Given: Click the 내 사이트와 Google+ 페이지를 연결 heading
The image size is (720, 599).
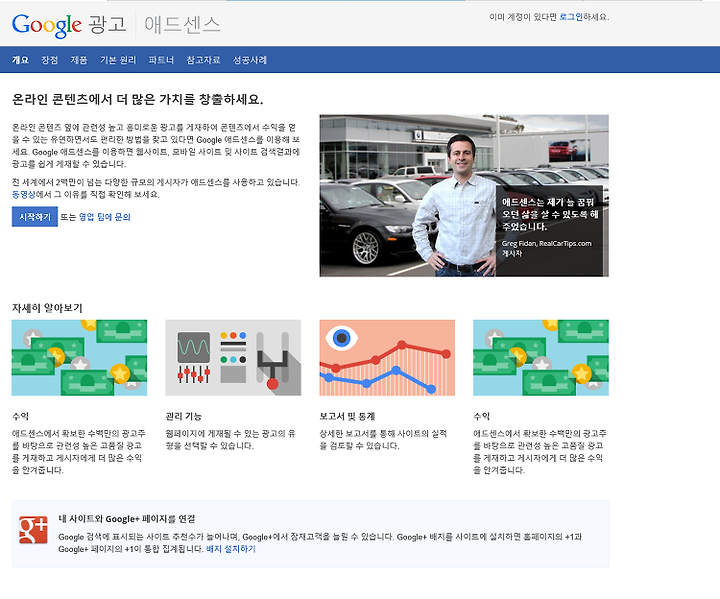Looking at the screenshot, I should tap(127, 519).
